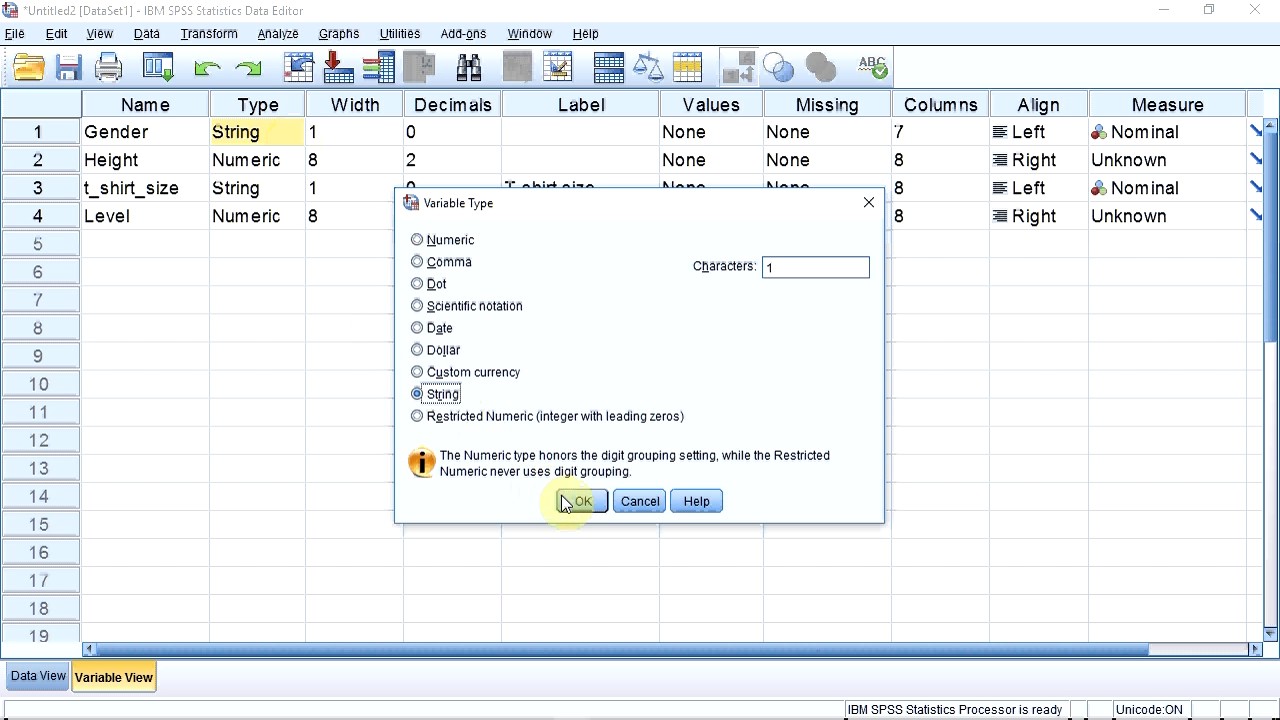Click Nominal measure icon for Gender row
This screenshot has width=1280, height=720.
pos(1099,132)
